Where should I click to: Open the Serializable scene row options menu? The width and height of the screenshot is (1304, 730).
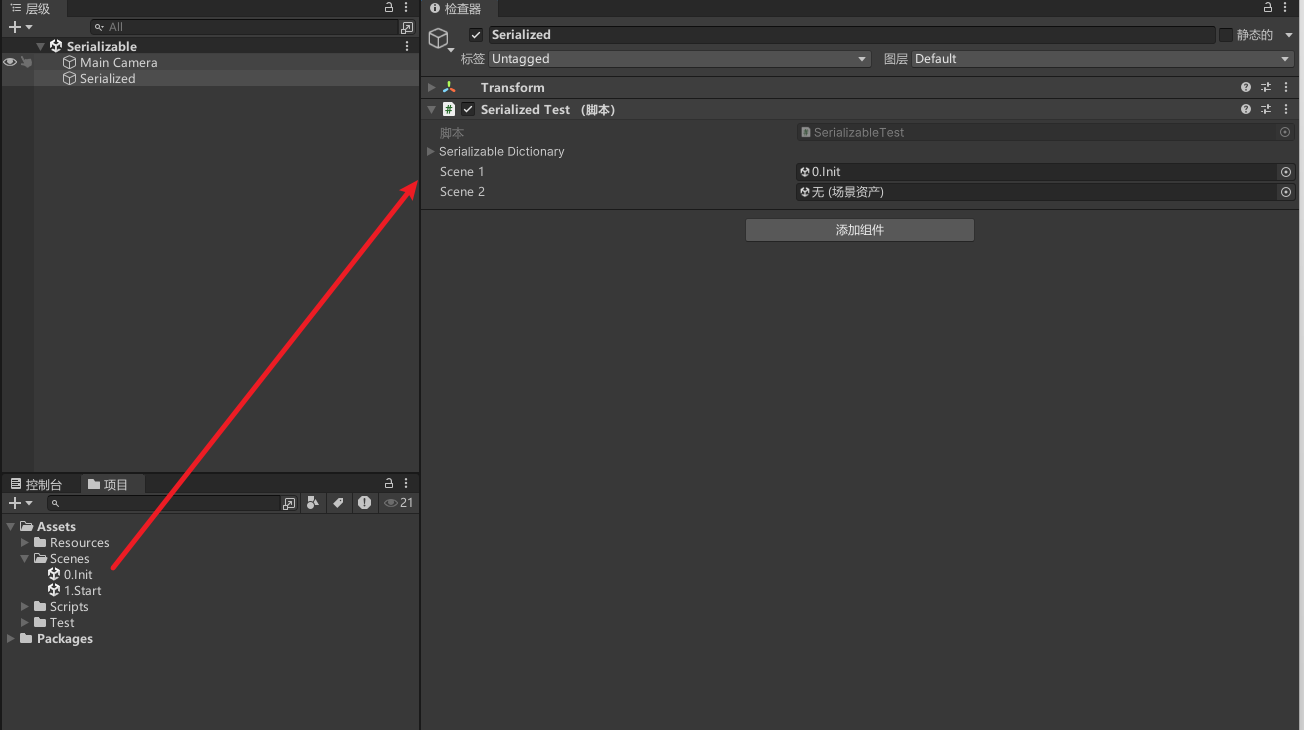click(x=407, y=46)
